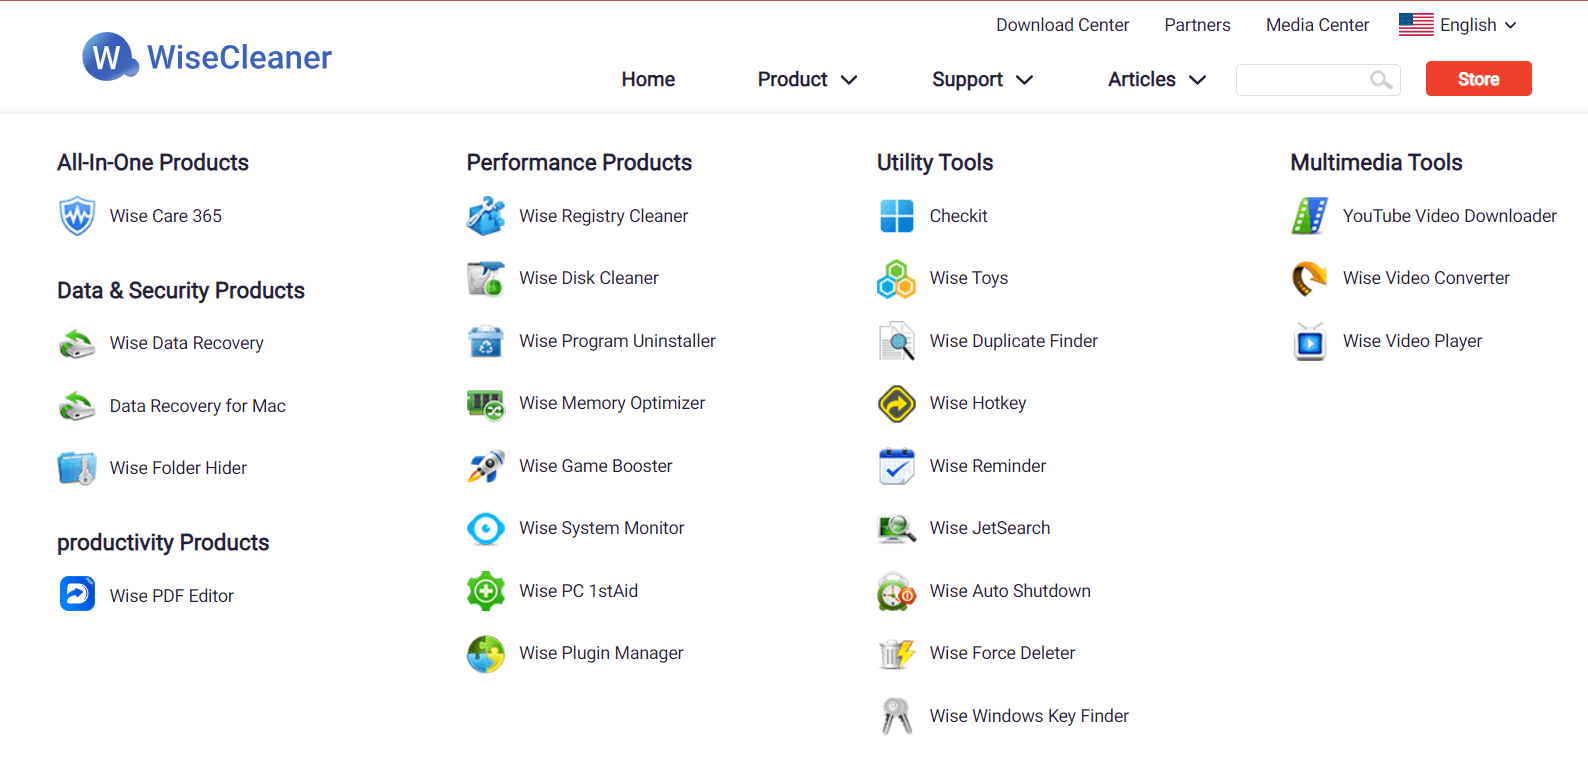Click the Checkit icon
Image resolution: width=1588 pixels, height=765 pixels.
pos(897,216)
